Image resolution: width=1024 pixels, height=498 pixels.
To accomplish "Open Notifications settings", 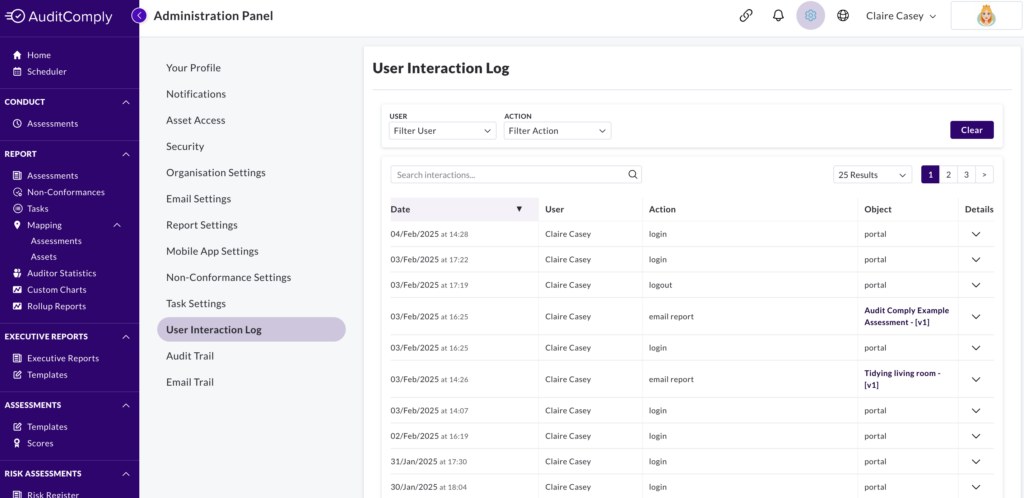I will click(196, 94).
